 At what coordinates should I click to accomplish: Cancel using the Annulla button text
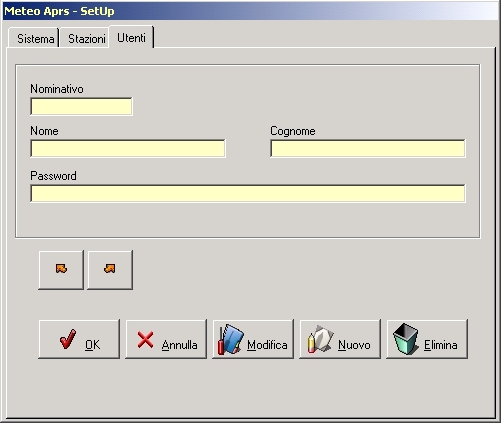click(x=179, y=345)
